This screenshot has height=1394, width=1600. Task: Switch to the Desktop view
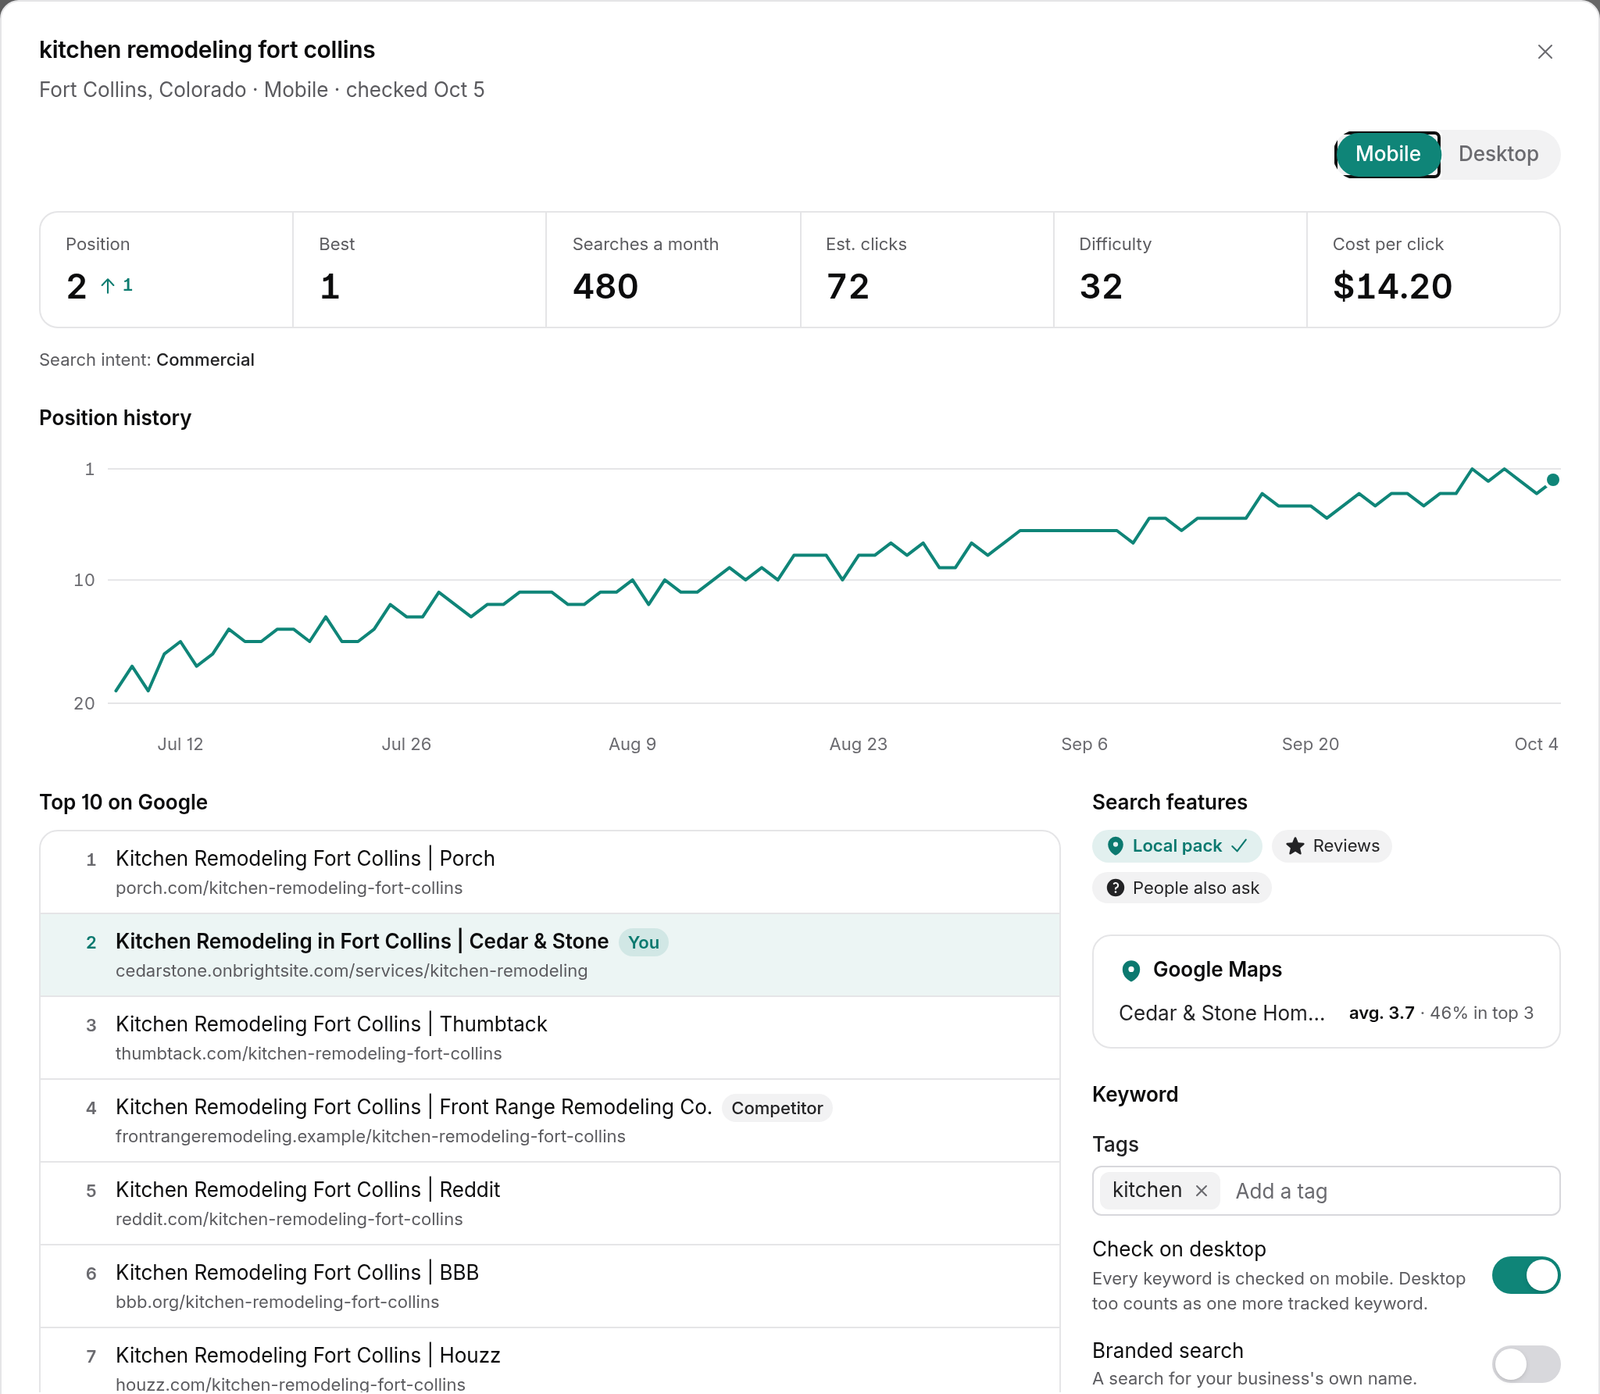click(1498, 154)
